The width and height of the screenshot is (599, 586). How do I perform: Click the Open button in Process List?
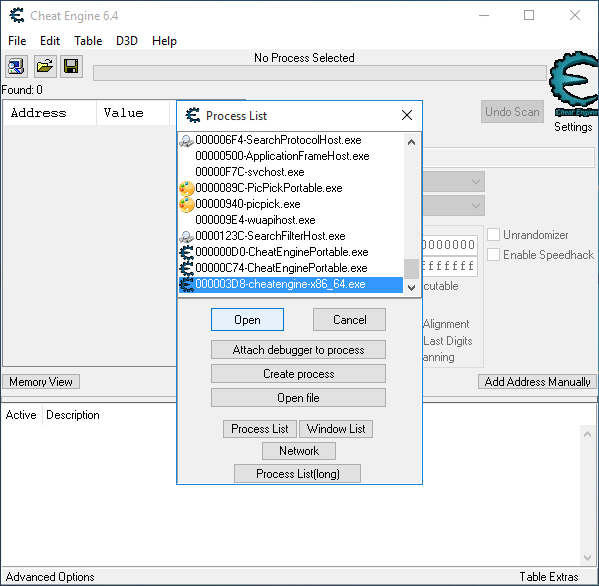point(247,319)
